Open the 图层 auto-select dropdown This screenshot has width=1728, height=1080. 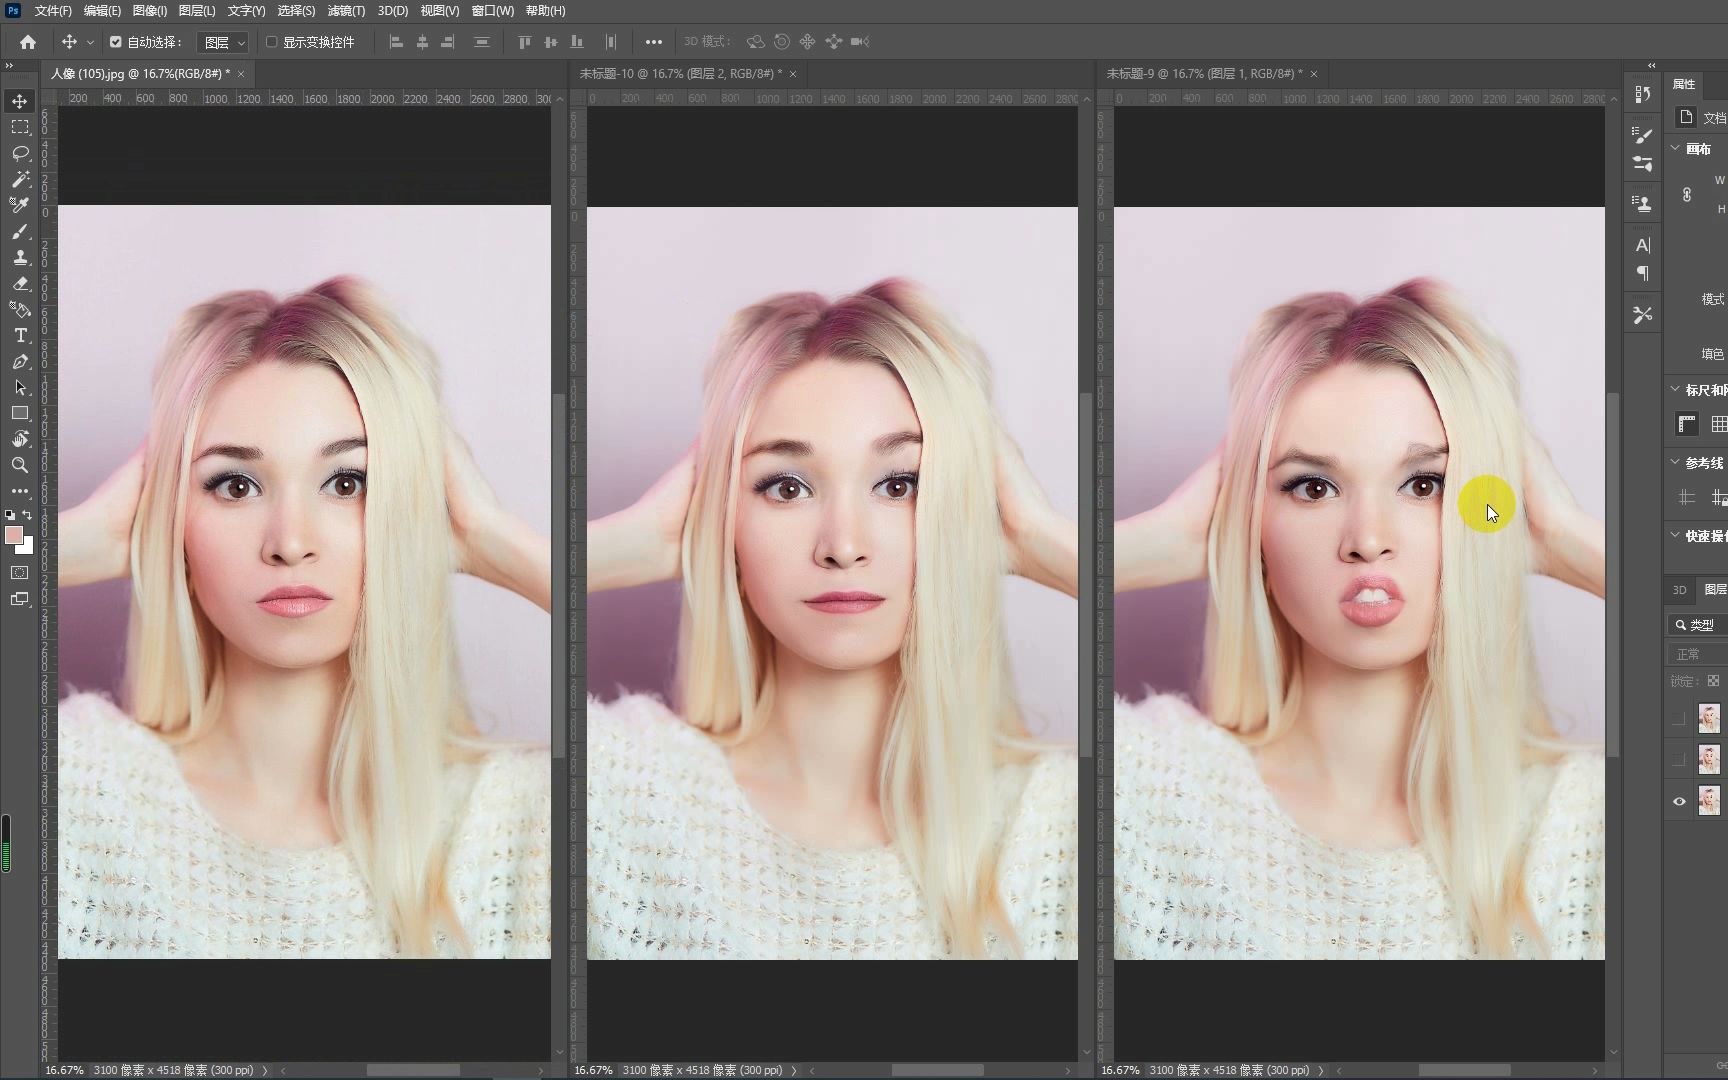(222, 42)
